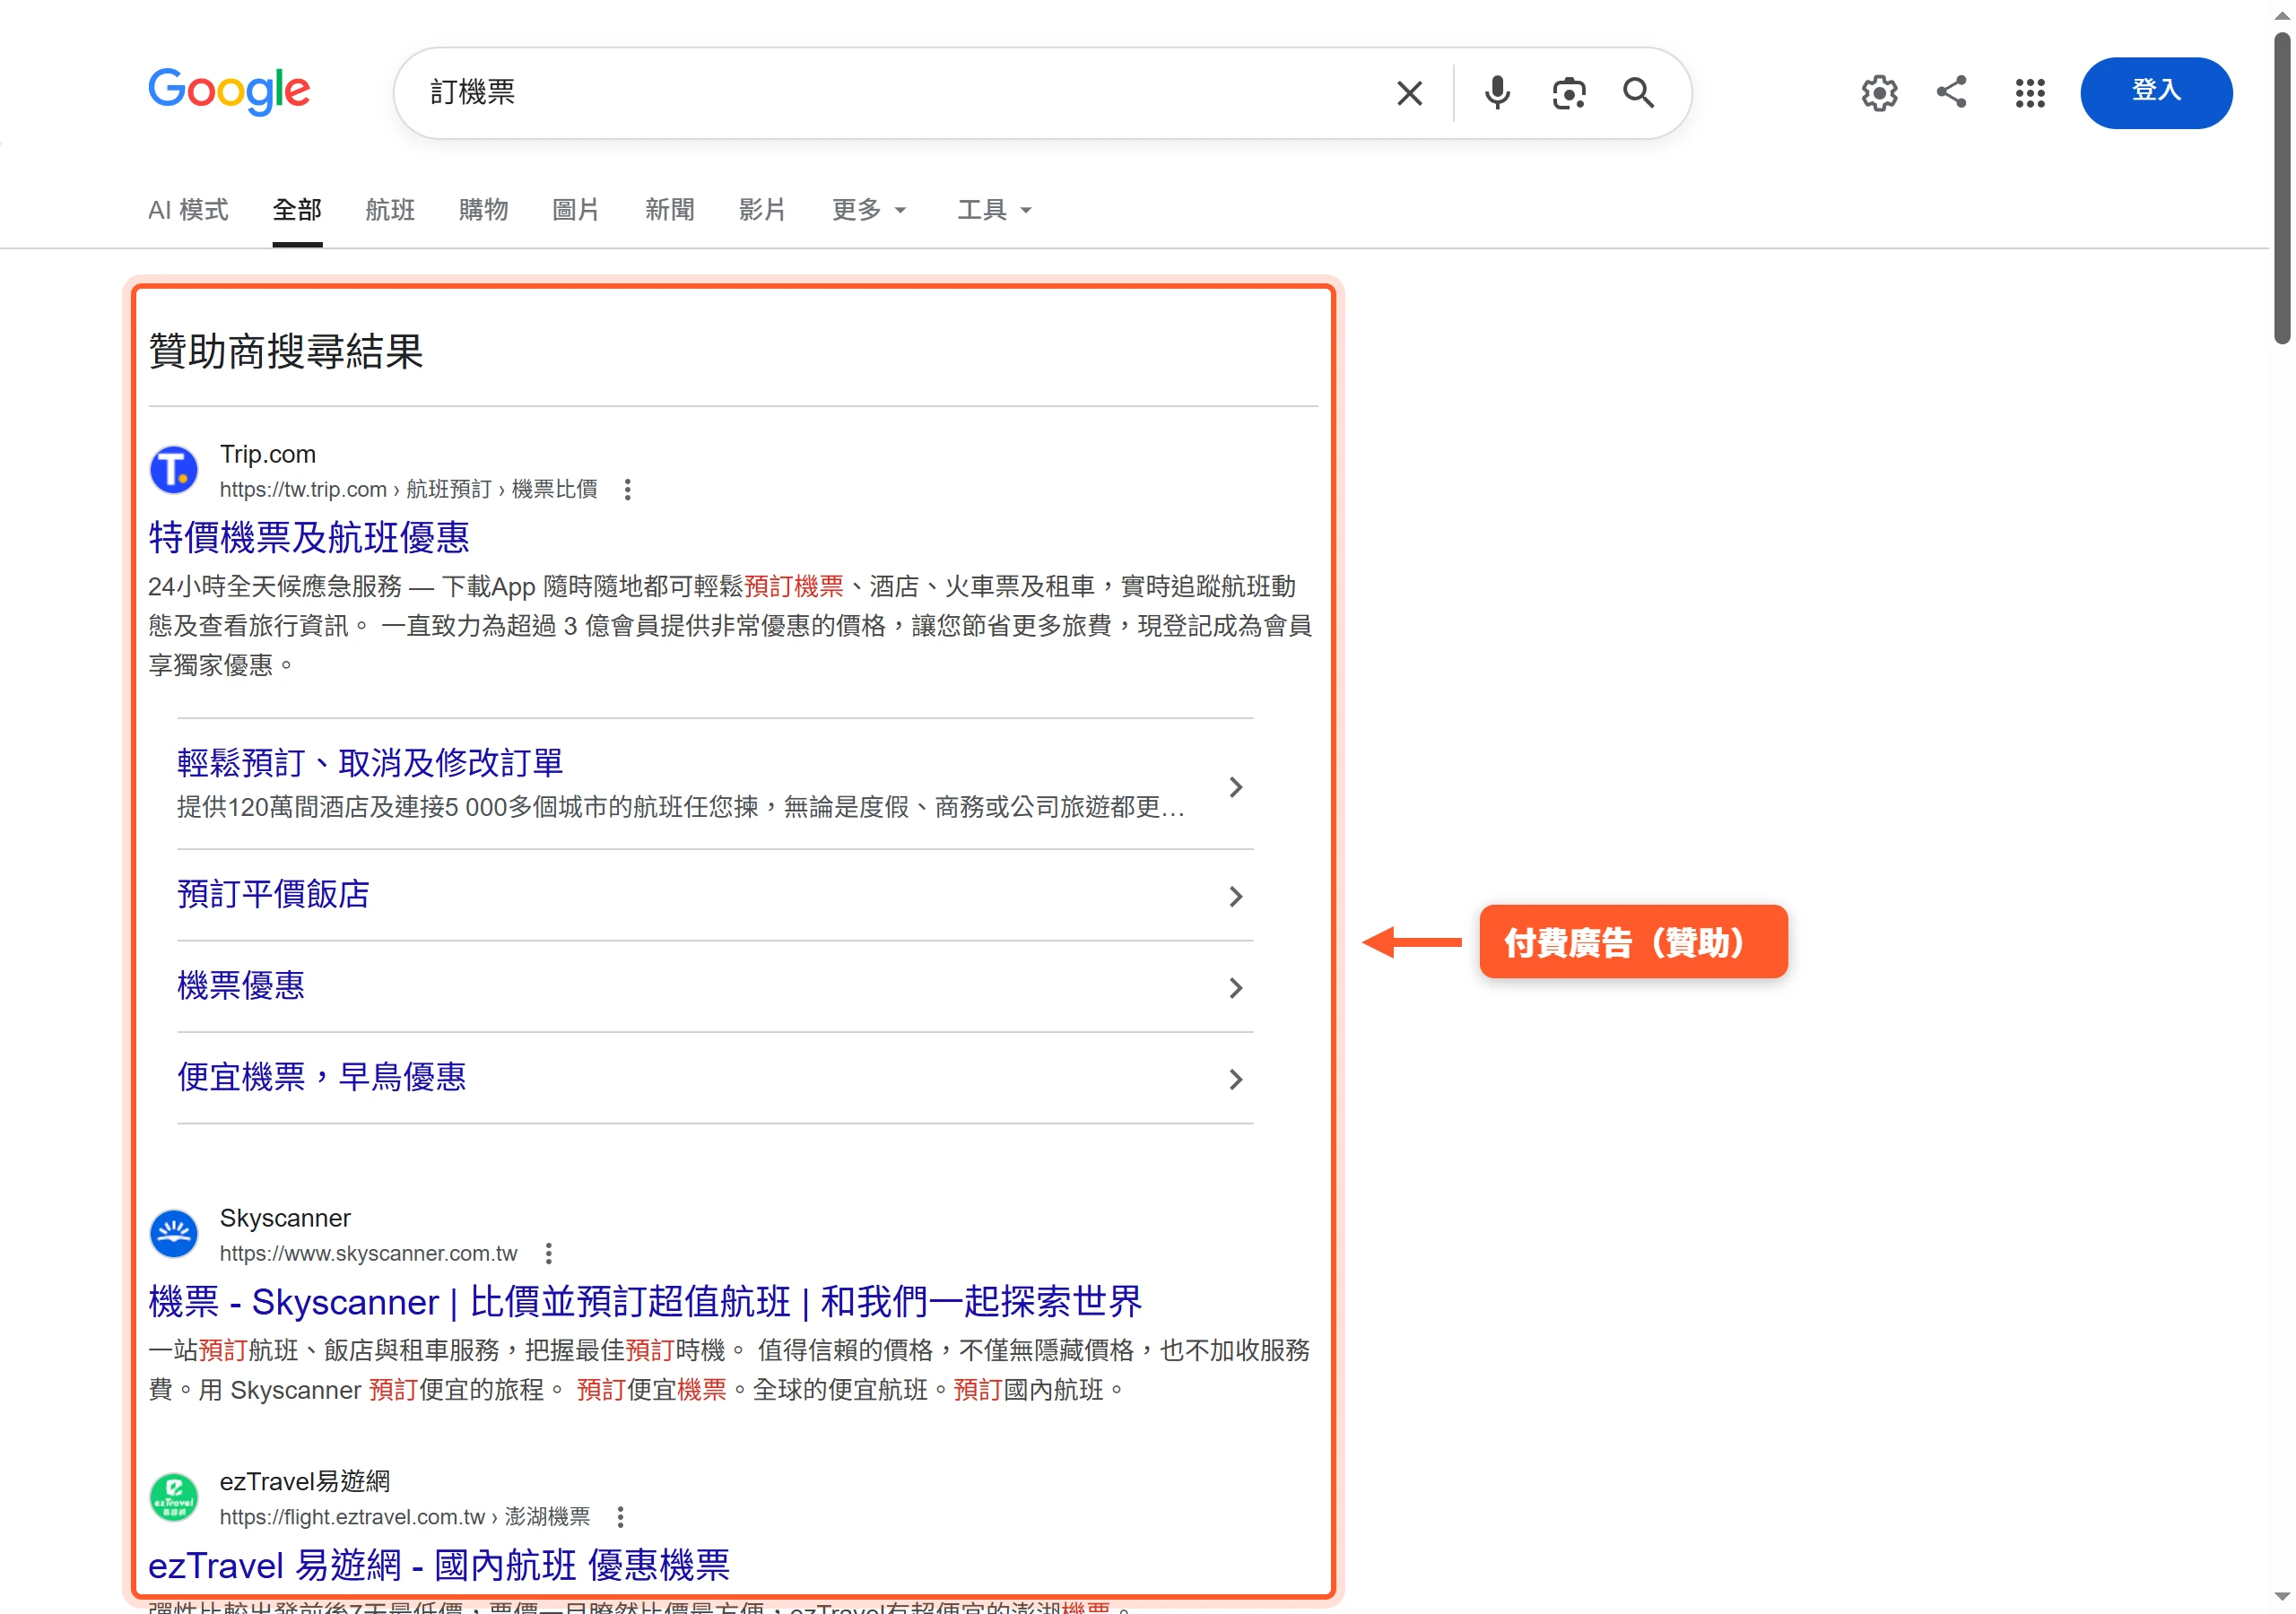This screenshot has height=1614, width=2296.
Task: Open Skyscanner 機票 result title link
Action: [645, 1301]
